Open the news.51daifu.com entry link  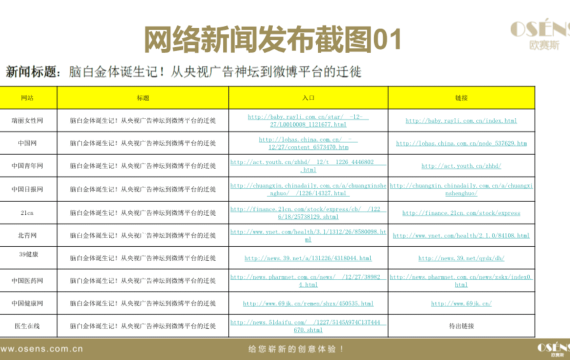click(308, 326)
